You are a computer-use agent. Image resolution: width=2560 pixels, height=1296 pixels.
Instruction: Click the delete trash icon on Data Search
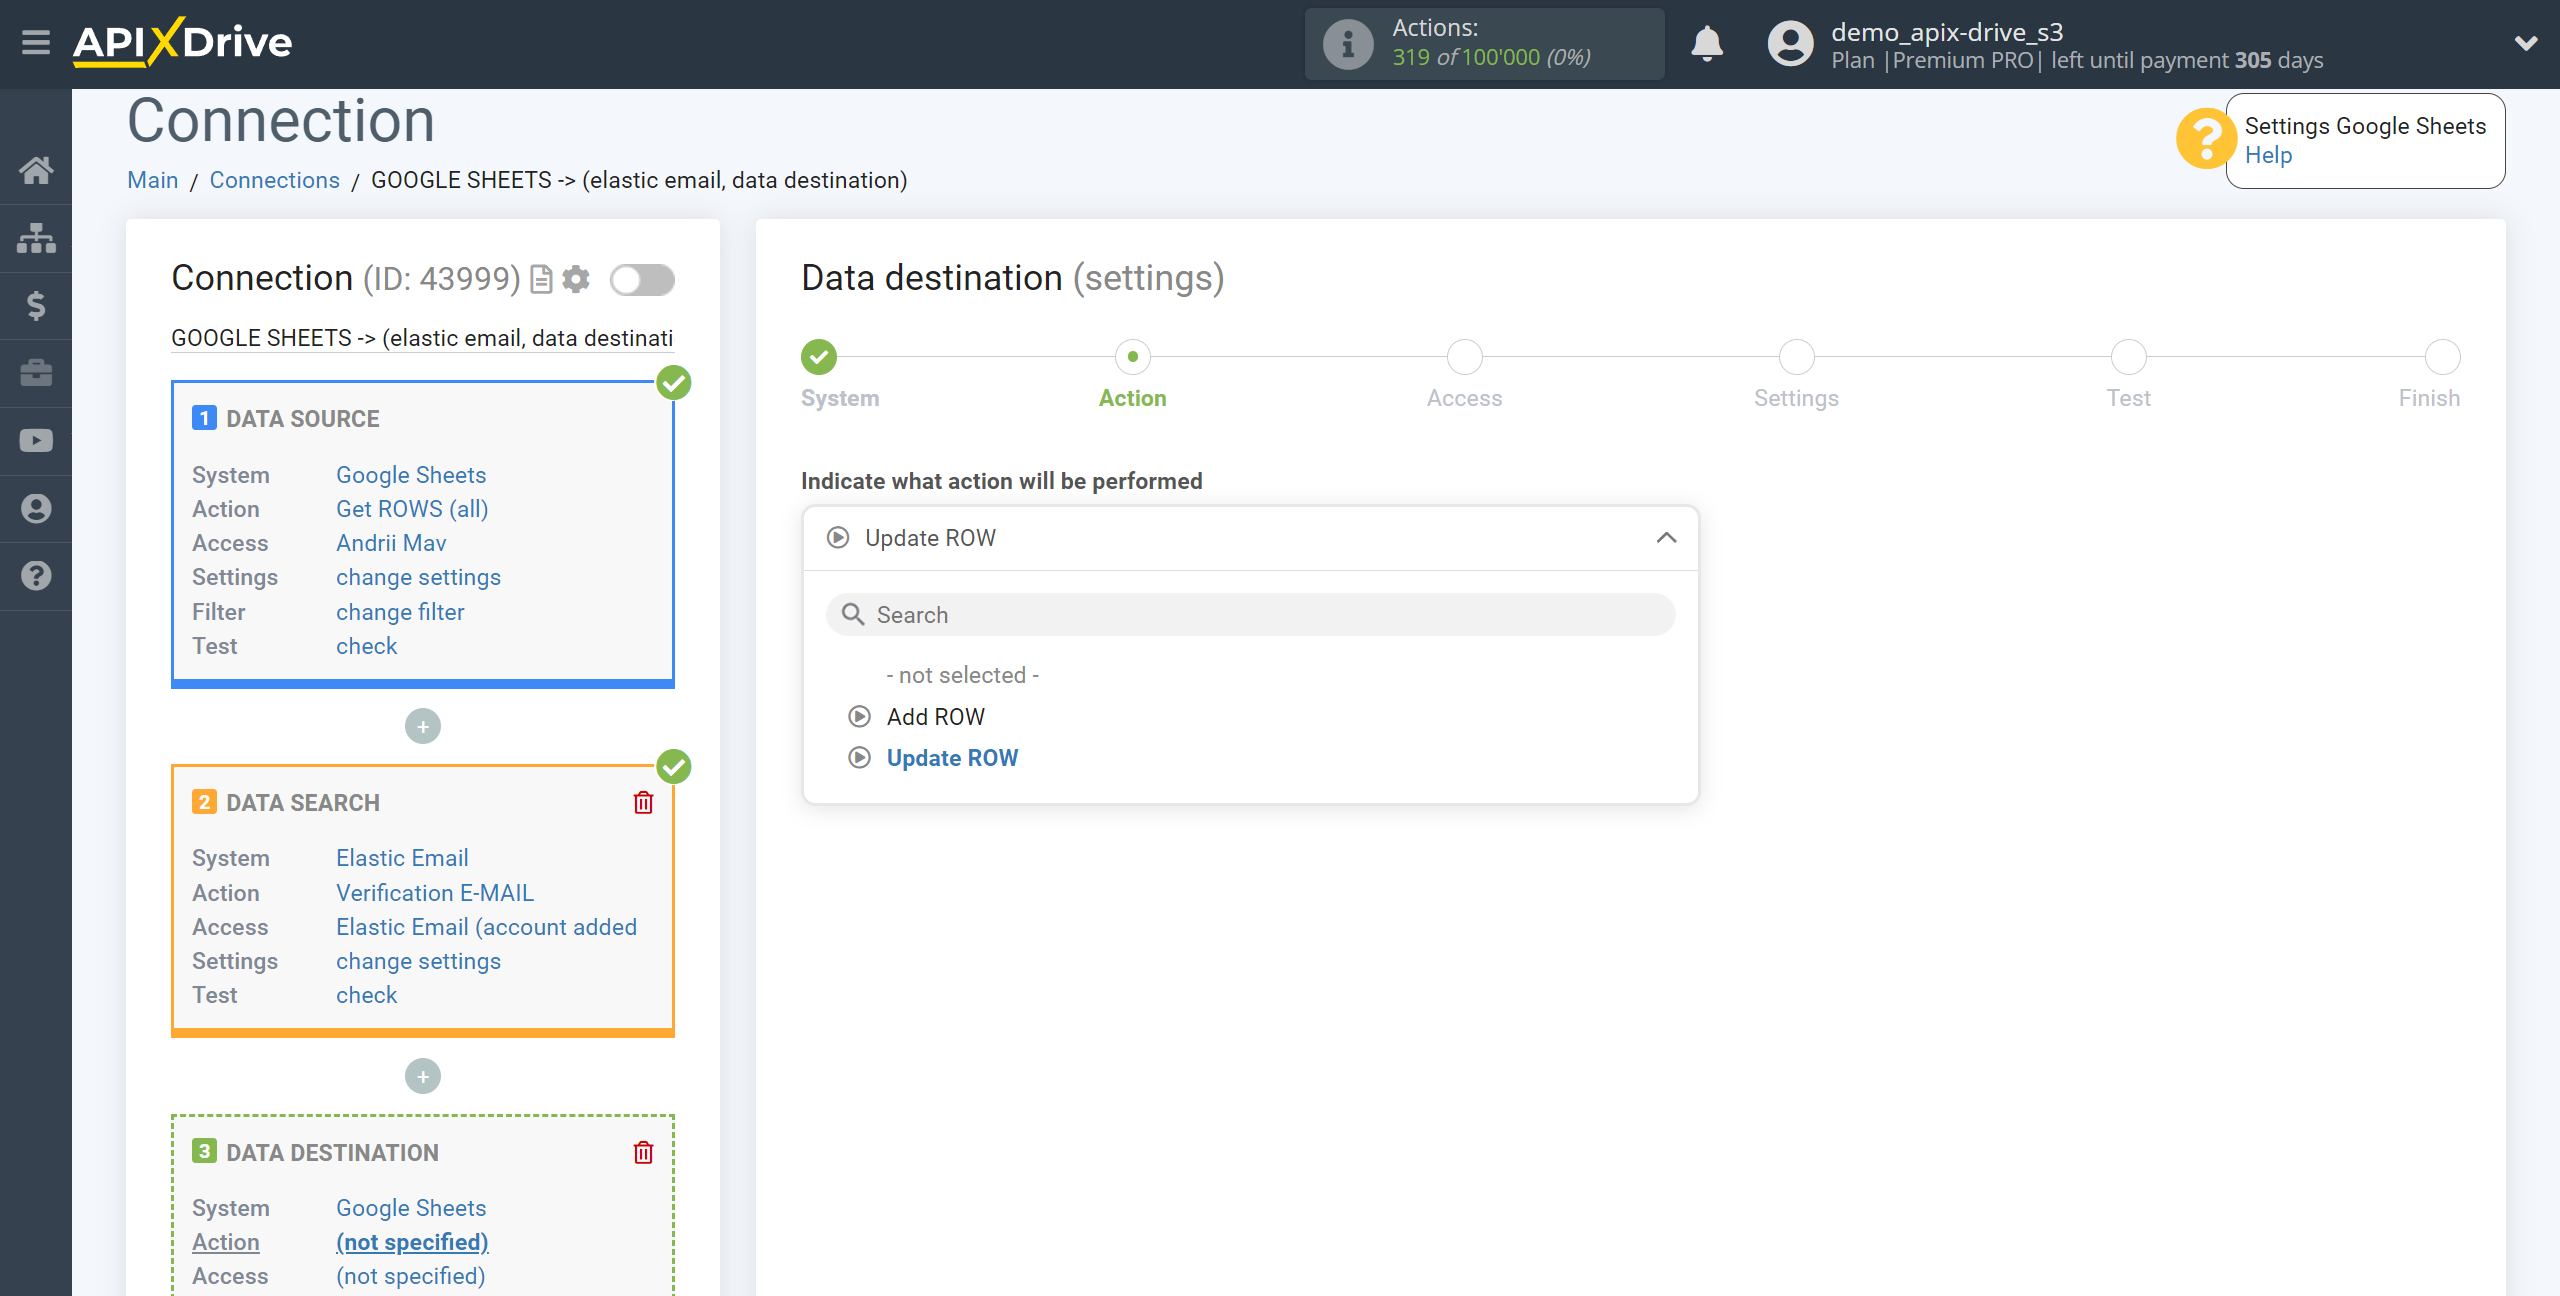pyautogui.click(x=641, y=802)
